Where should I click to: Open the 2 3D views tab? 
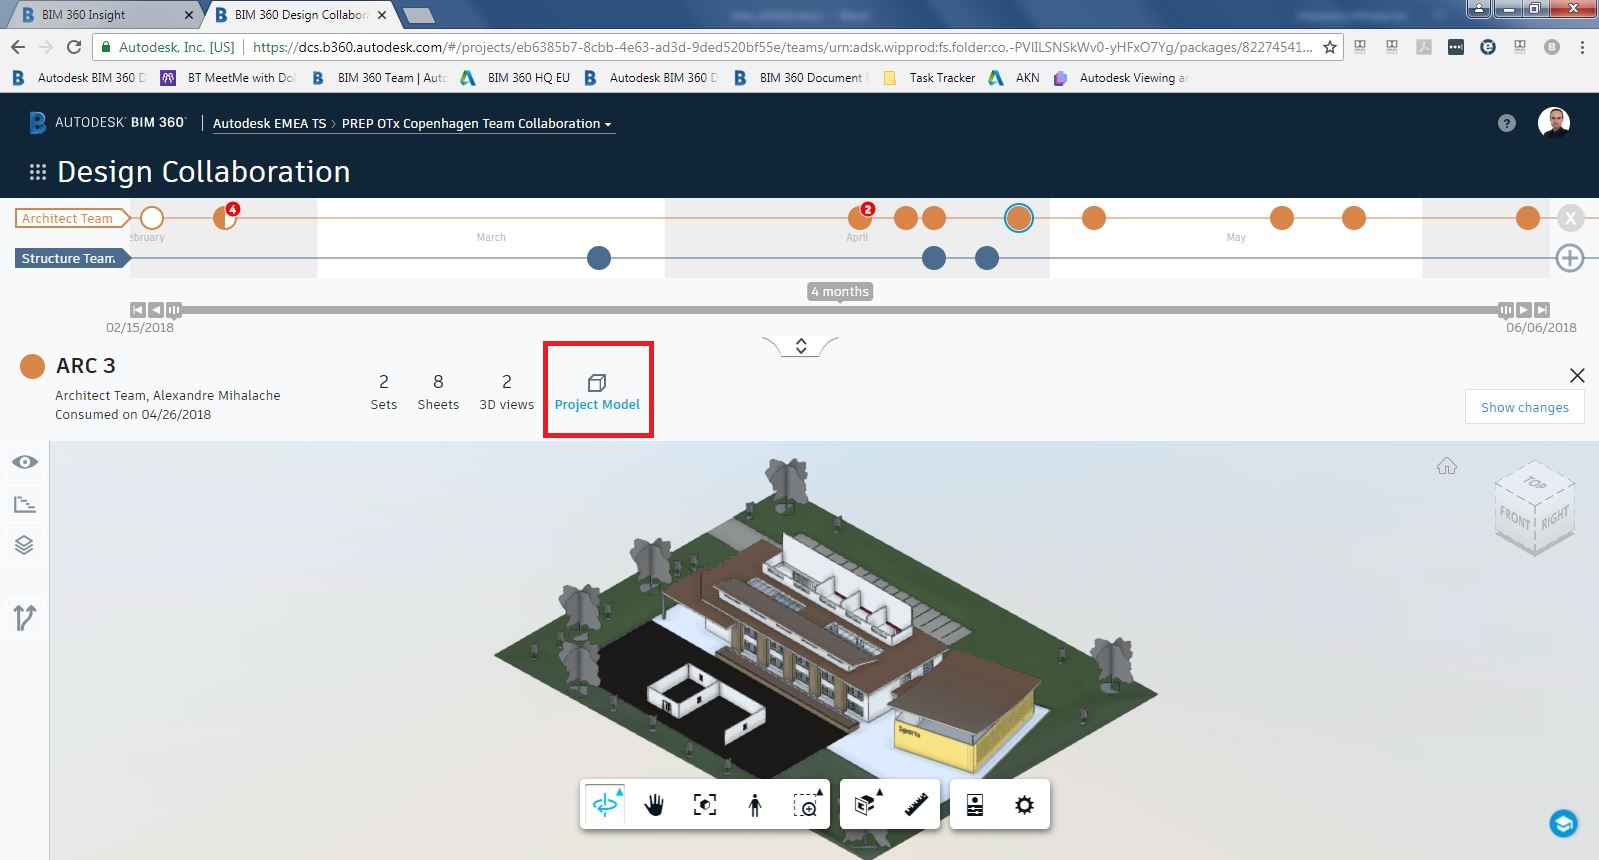coord(506,392)
